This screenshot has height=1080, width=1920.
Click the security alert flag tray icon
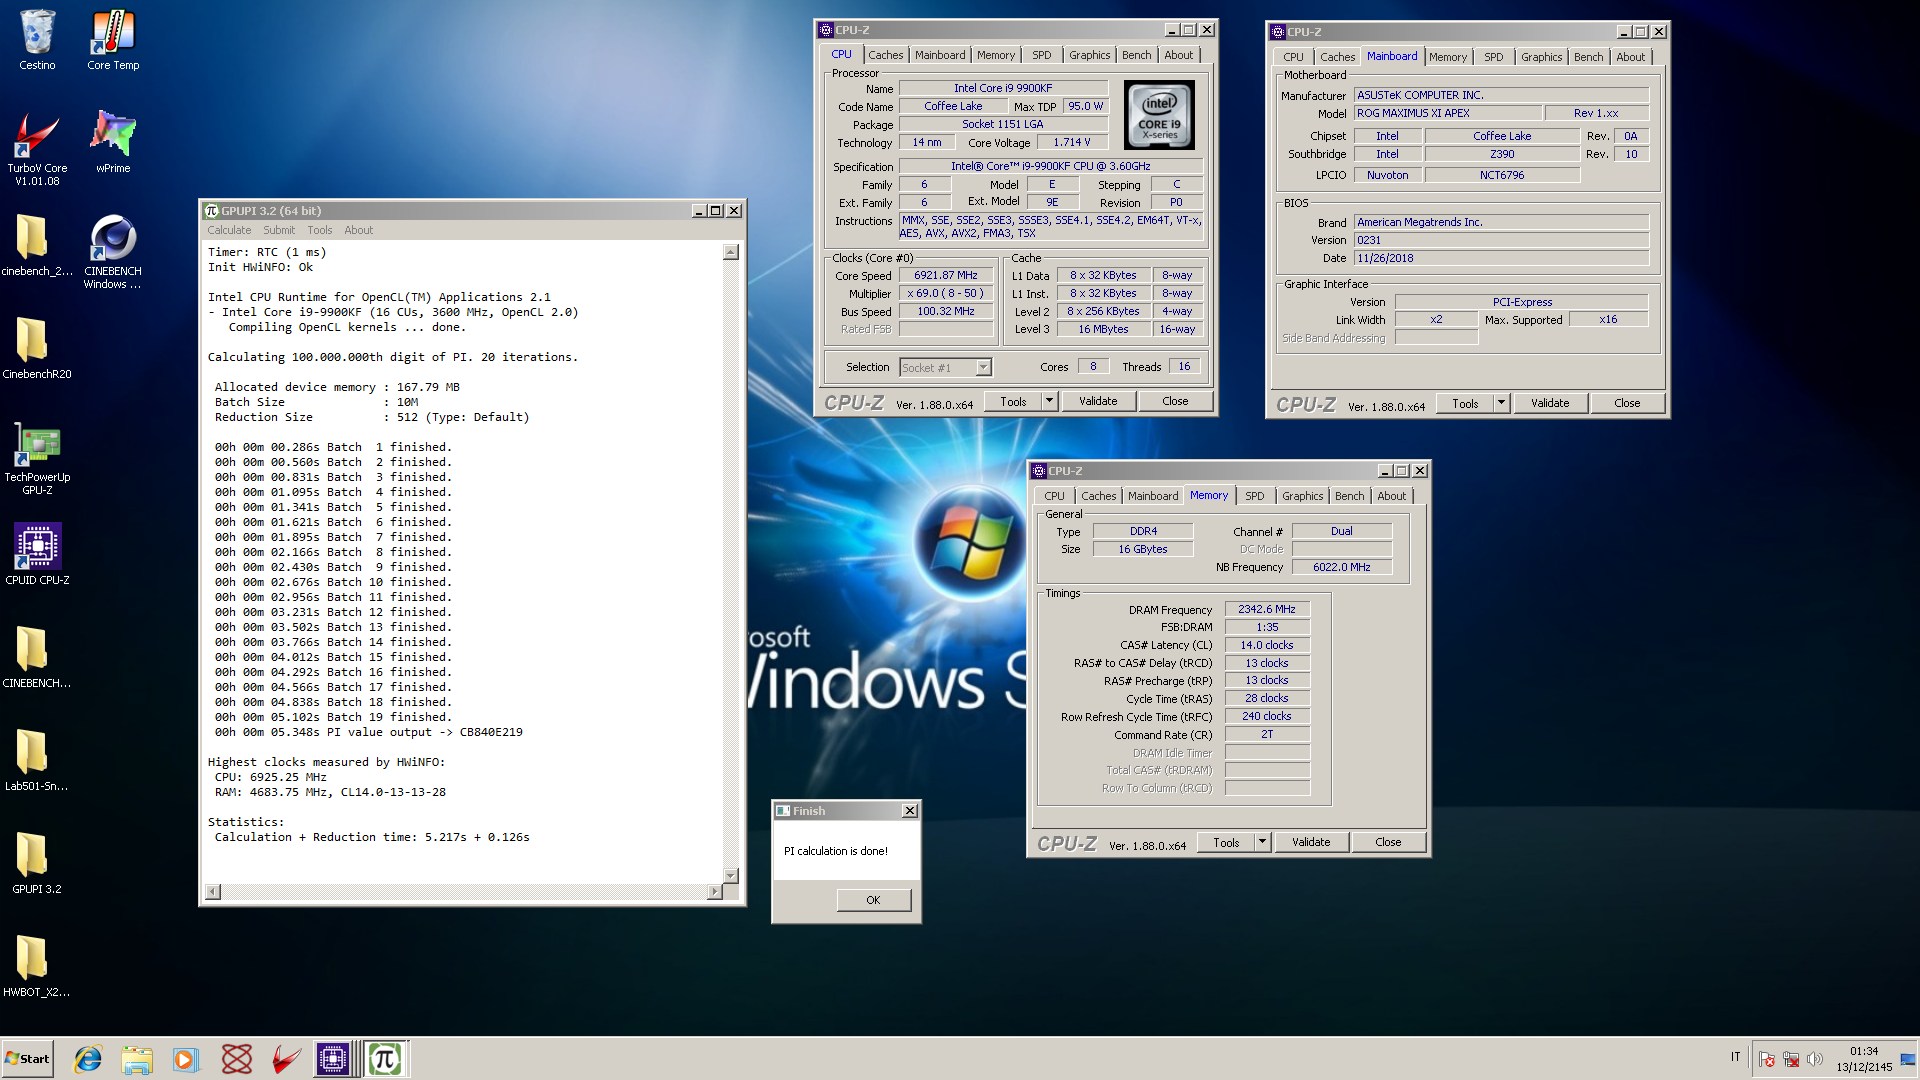(1766, 1060)
